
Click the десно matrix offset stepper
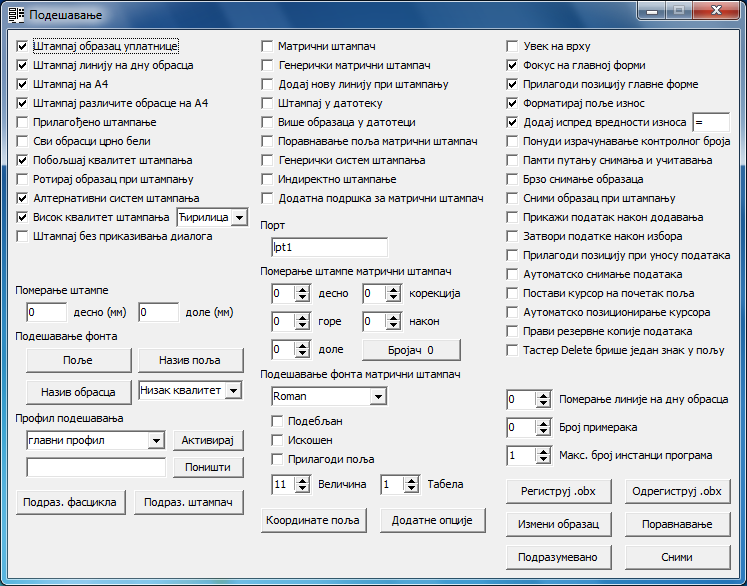[291, 293]
